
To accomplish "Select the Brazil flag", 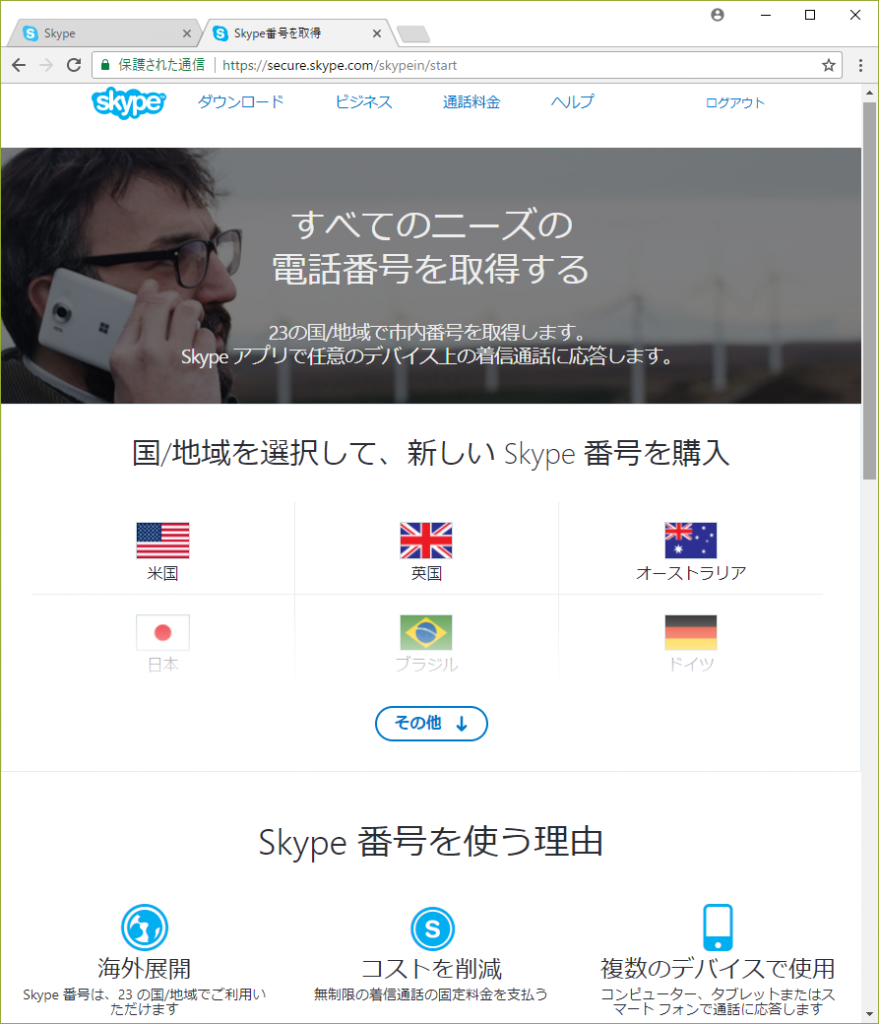I will tap(426, 632).
